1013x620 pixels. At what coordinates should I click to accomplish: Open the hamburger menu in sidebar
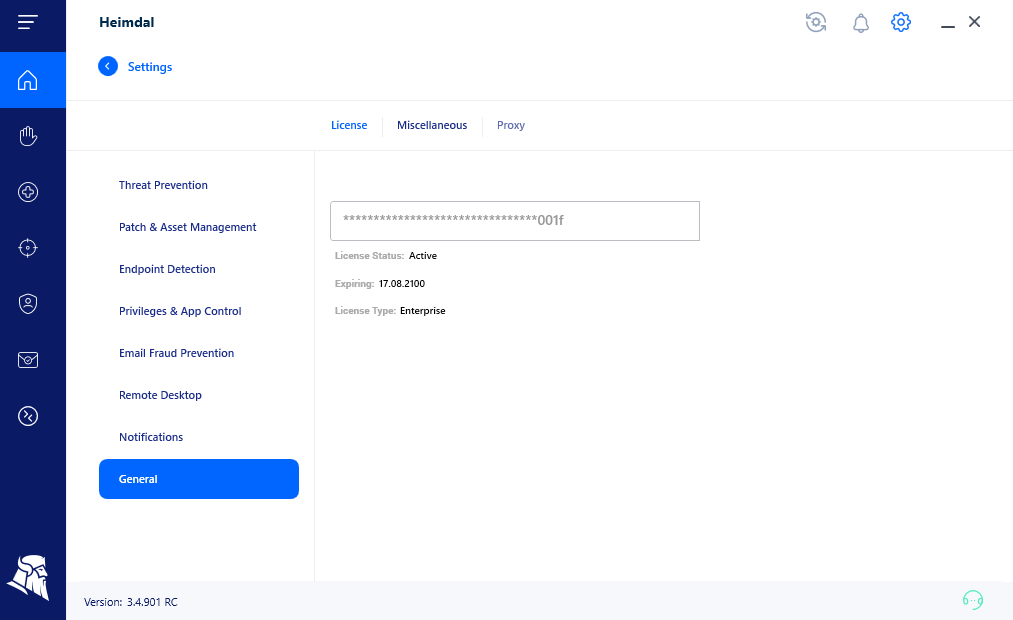pyautogui.click(x=28, y=22)
